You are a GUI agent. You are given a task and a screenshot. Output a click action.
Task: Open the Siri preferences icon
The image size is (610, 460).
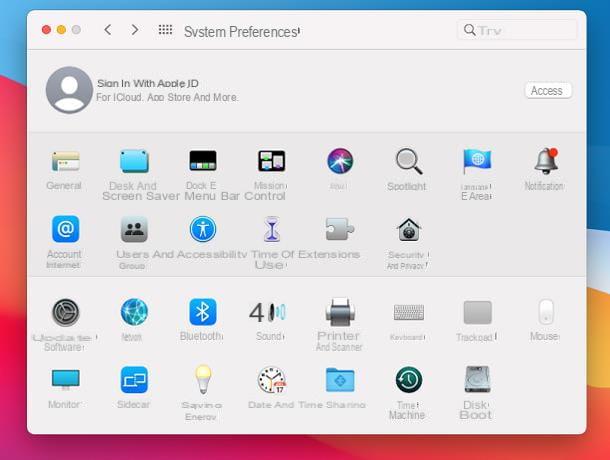click(x=340, y=161)
